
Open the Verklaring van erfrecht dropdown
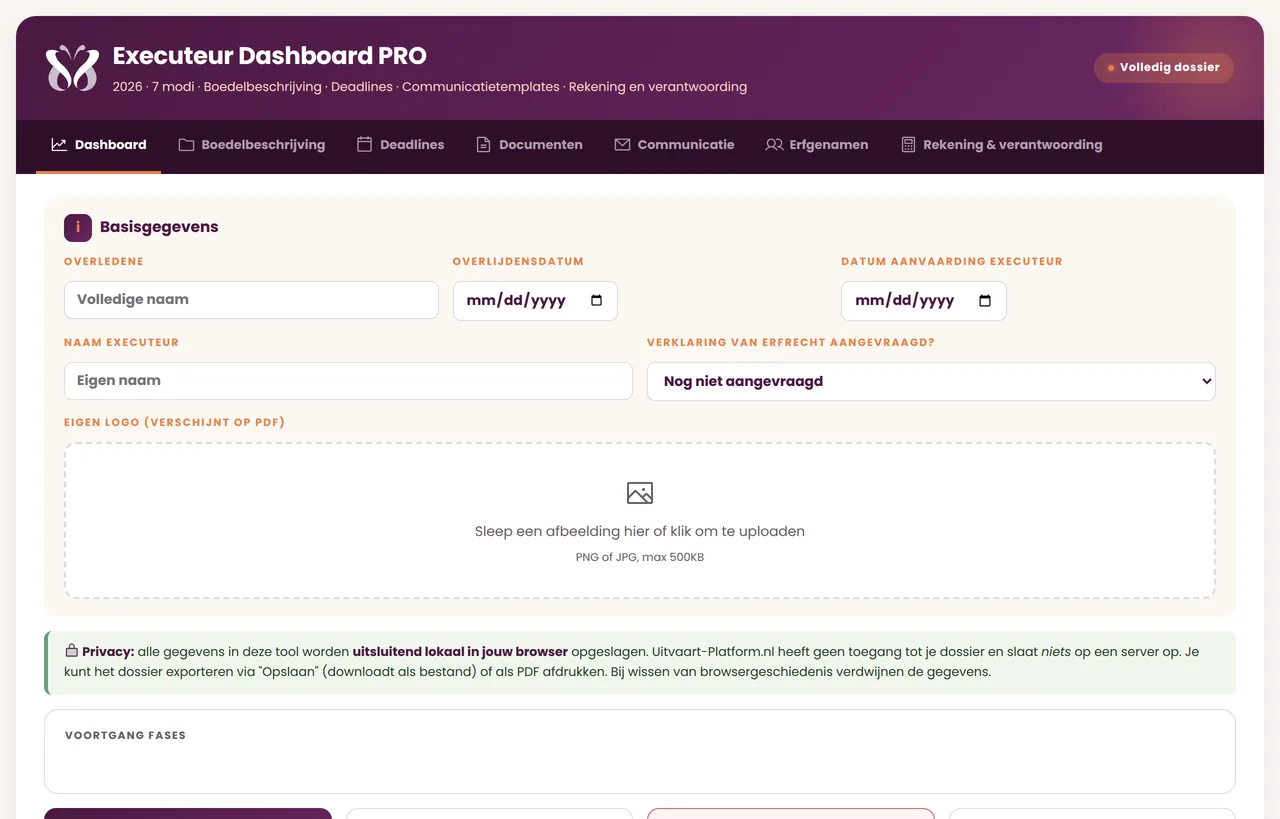tap(931, 381)
